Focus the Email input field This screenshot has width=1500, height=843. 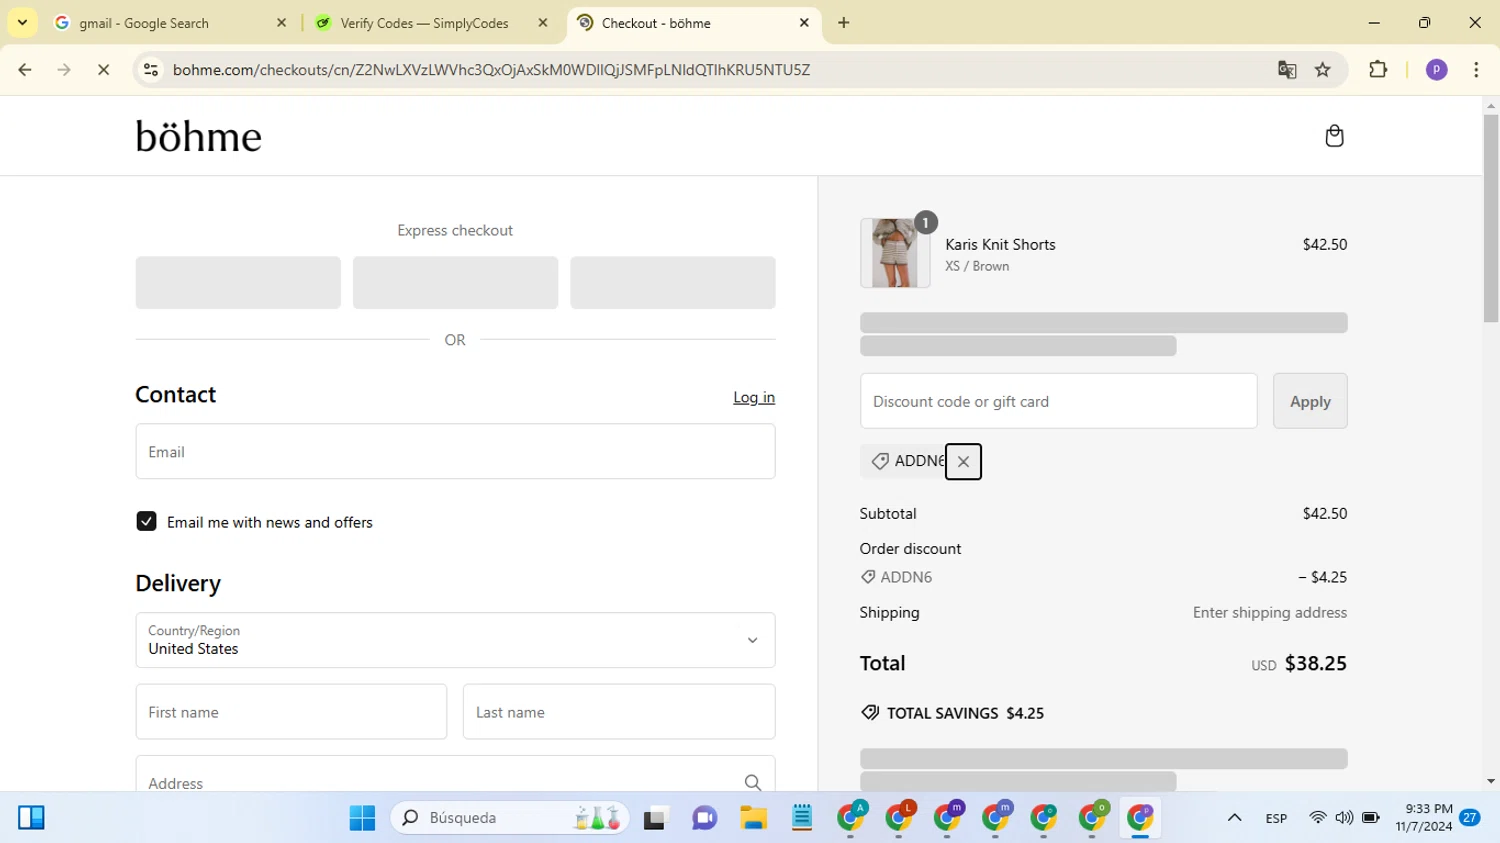(455, 451)
